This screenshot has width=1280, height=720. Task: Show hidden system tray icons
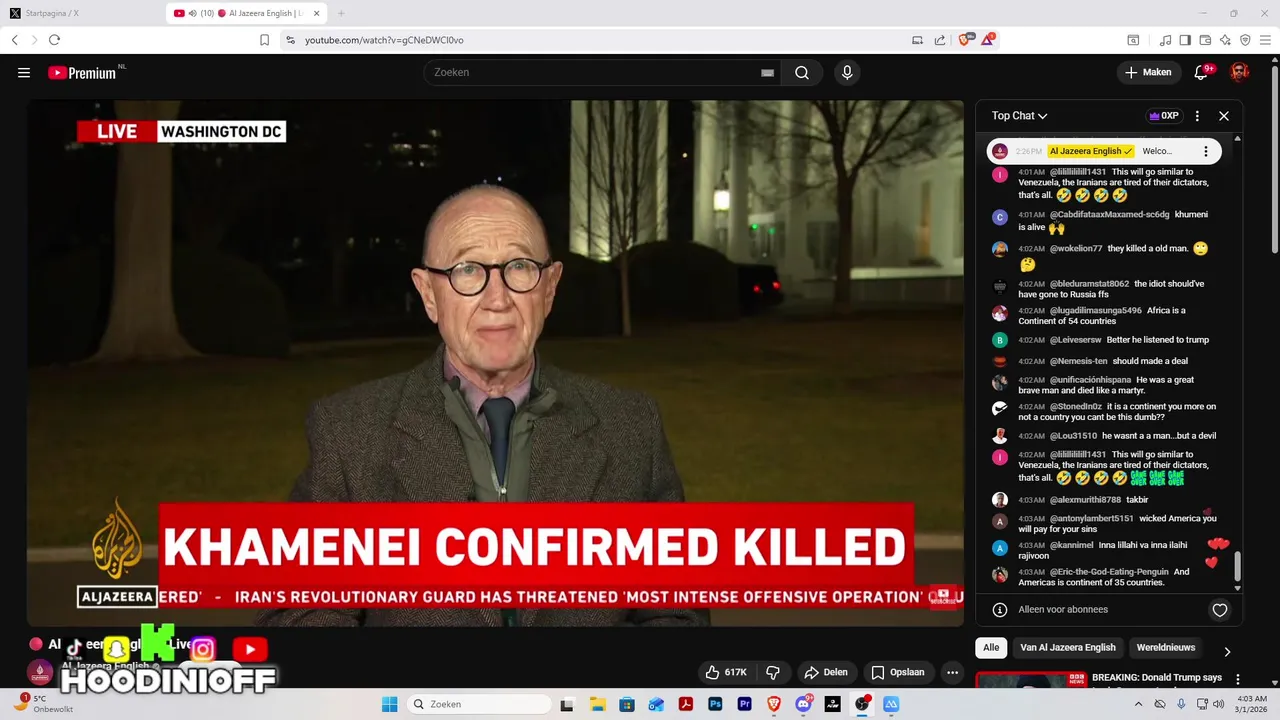pyautogui.click(x=1138, y=704)
